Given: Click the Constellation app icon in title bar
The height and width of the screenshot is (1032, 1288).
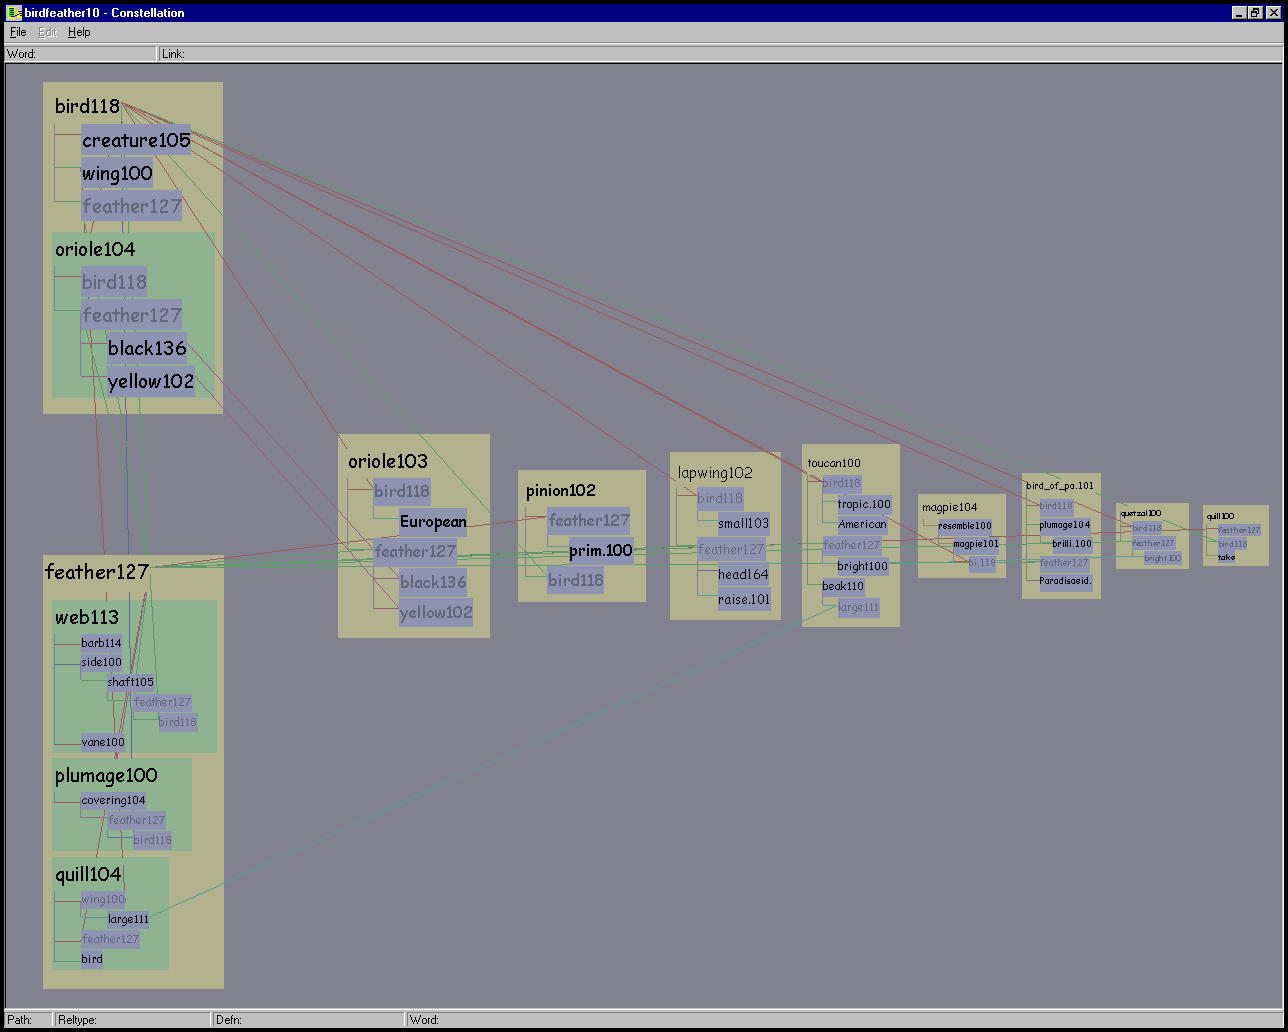Looking at the screenshot, I should [14, 13].
